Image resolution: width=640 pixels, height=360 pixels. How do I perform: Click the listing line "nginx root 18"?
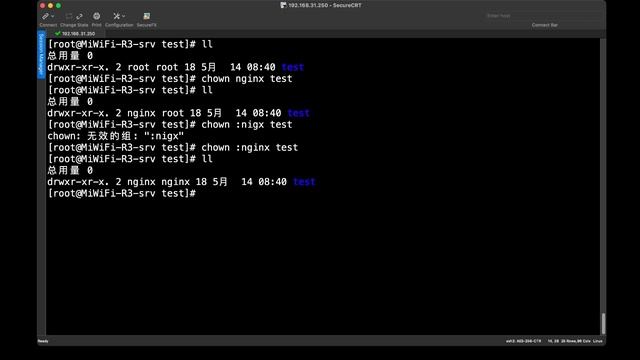pos(178,113)
